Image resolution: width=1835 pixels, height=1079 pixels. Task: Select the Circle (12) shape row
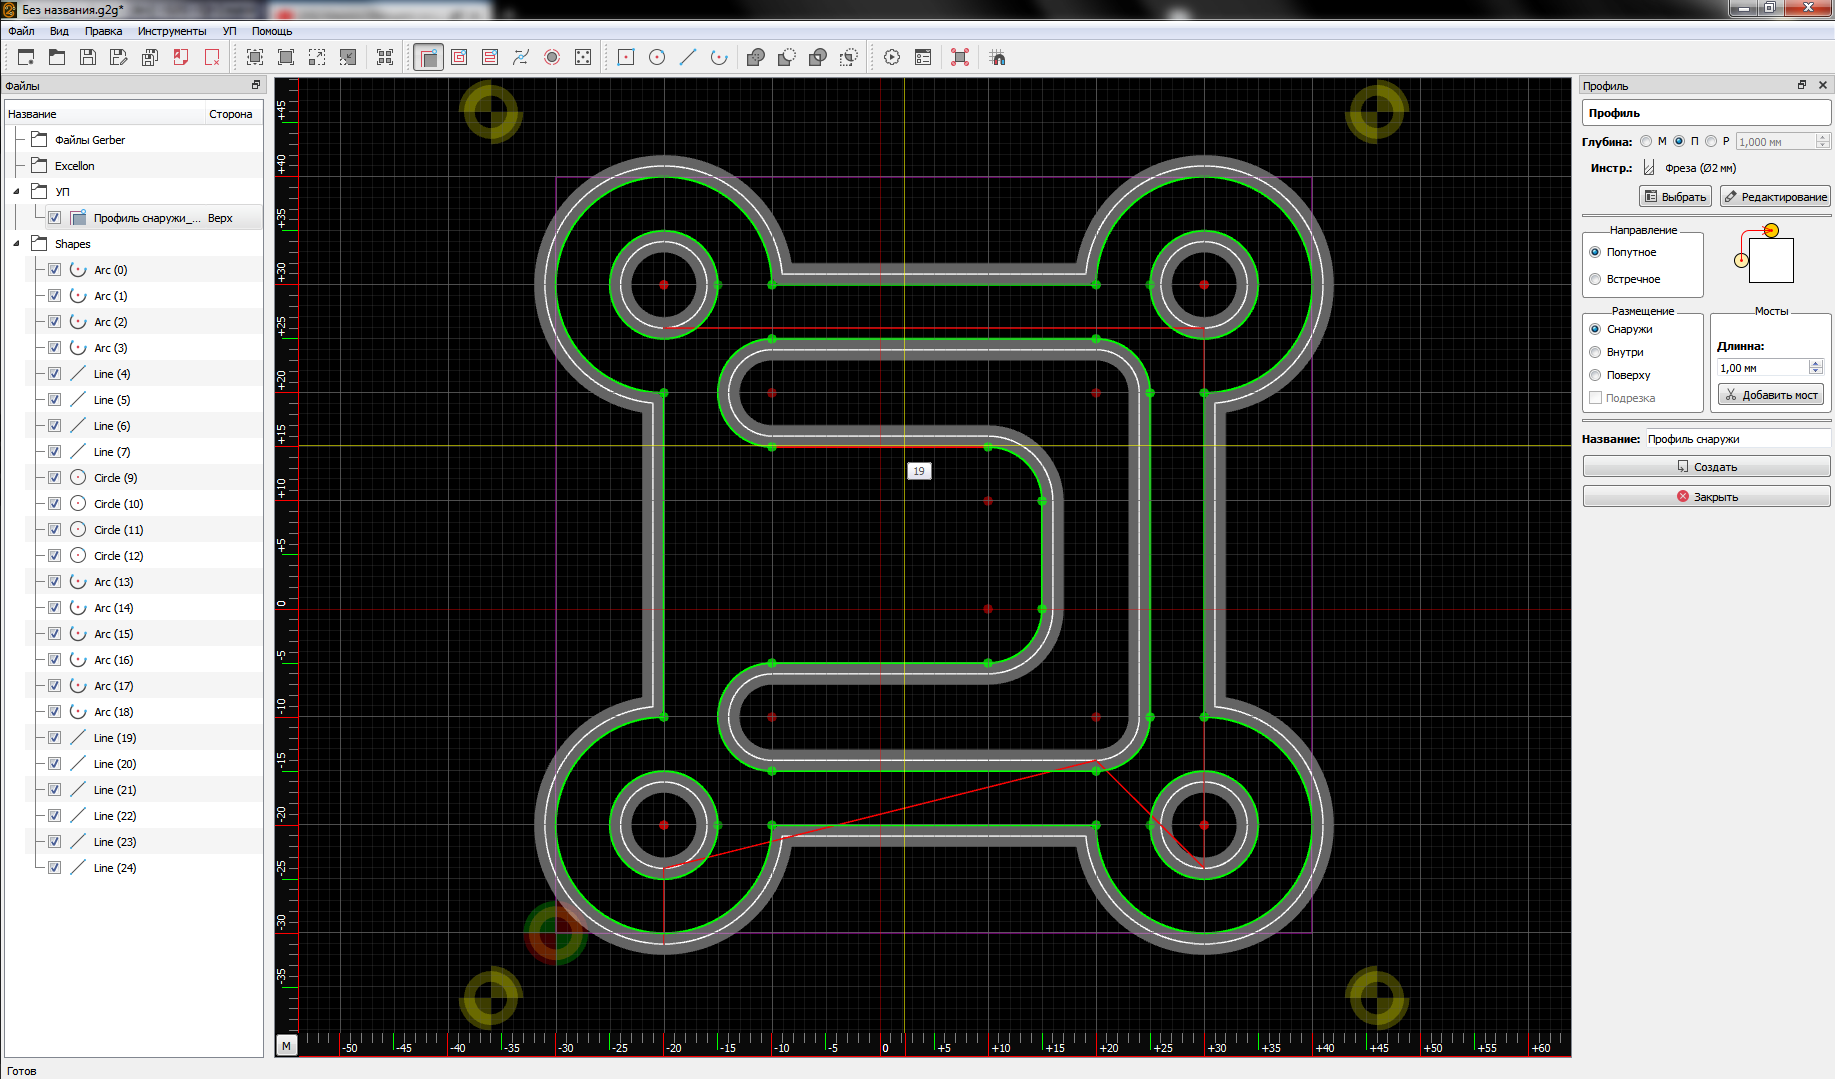point(134,556)
